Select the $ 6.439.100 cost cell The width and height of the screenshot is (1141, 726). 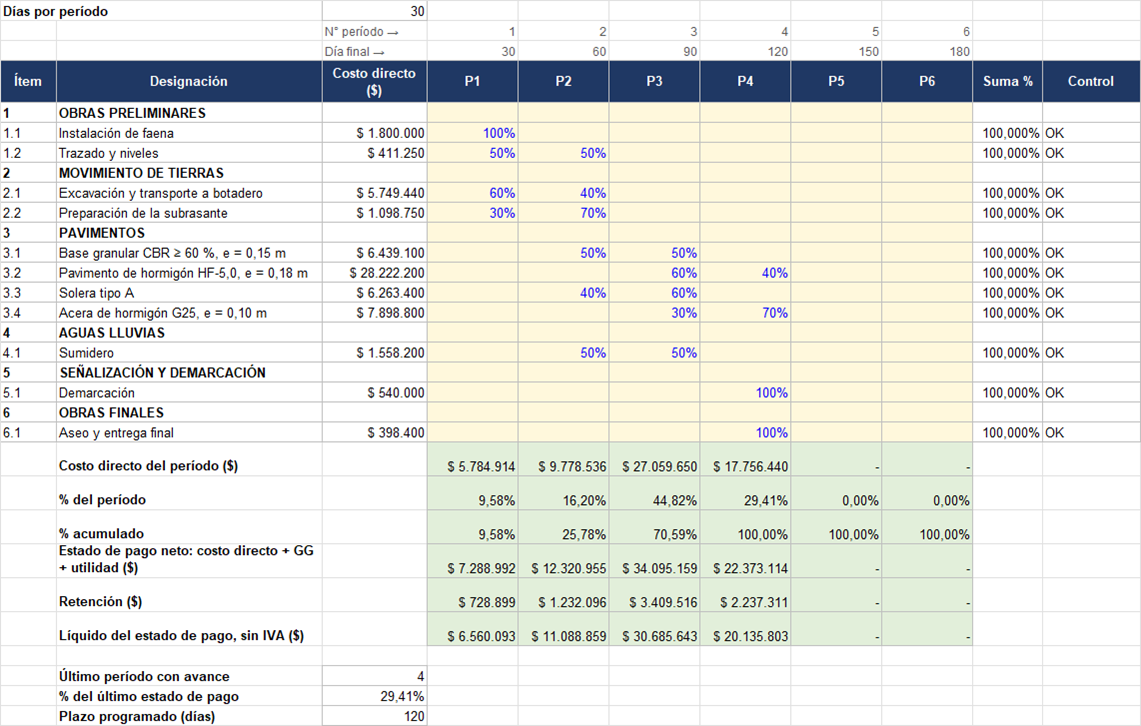(375, 253)
